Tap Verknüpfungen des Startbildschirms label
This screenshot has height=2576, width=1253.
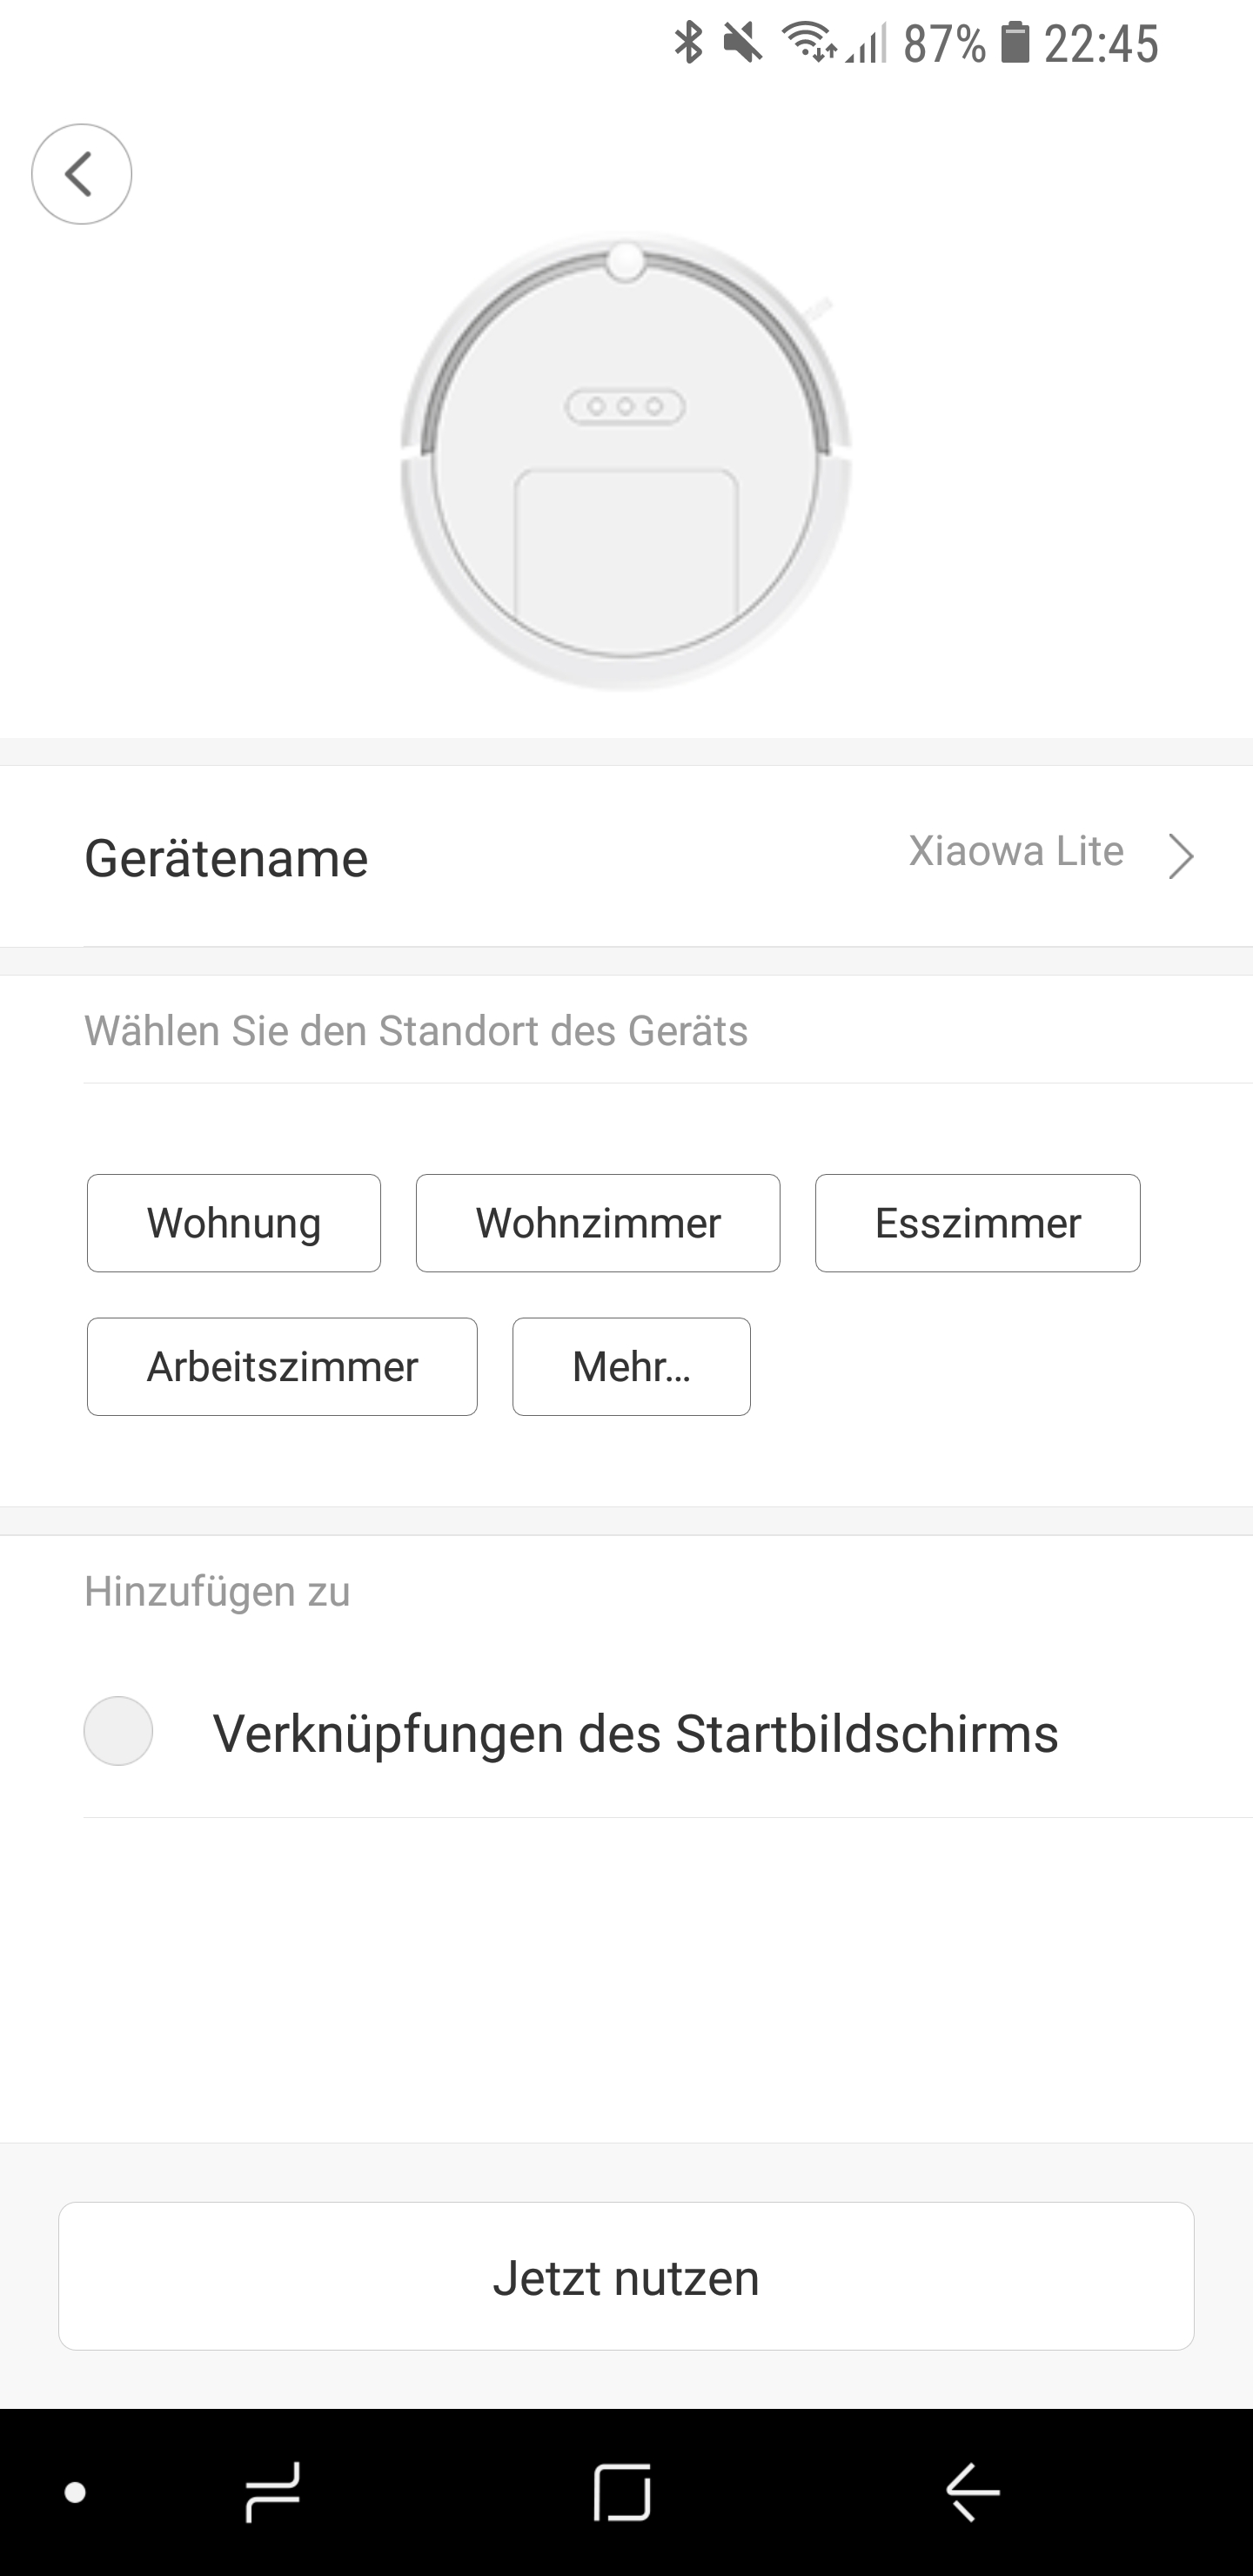[x=635, y=1734]
